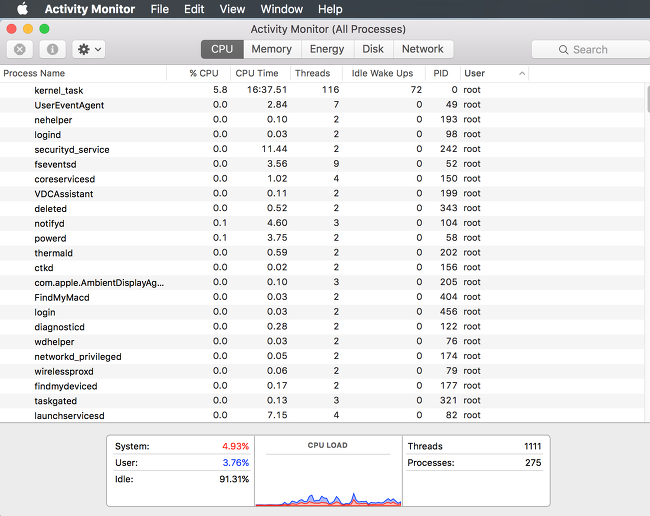The width and height of the screenshot is (650, 516).
Task: Sort by the Threads column header
Action: [316, 73]
